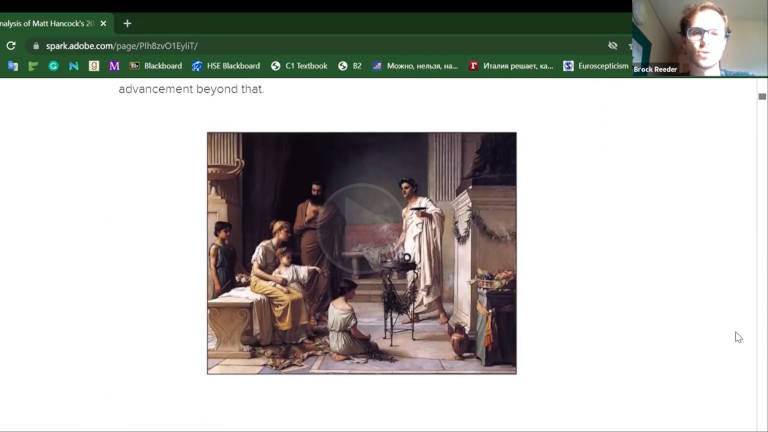The width and height of the screenshot is (768, 432).
Task: Click the crossed-out eye icon in address bar
Action: coord(613,46)
